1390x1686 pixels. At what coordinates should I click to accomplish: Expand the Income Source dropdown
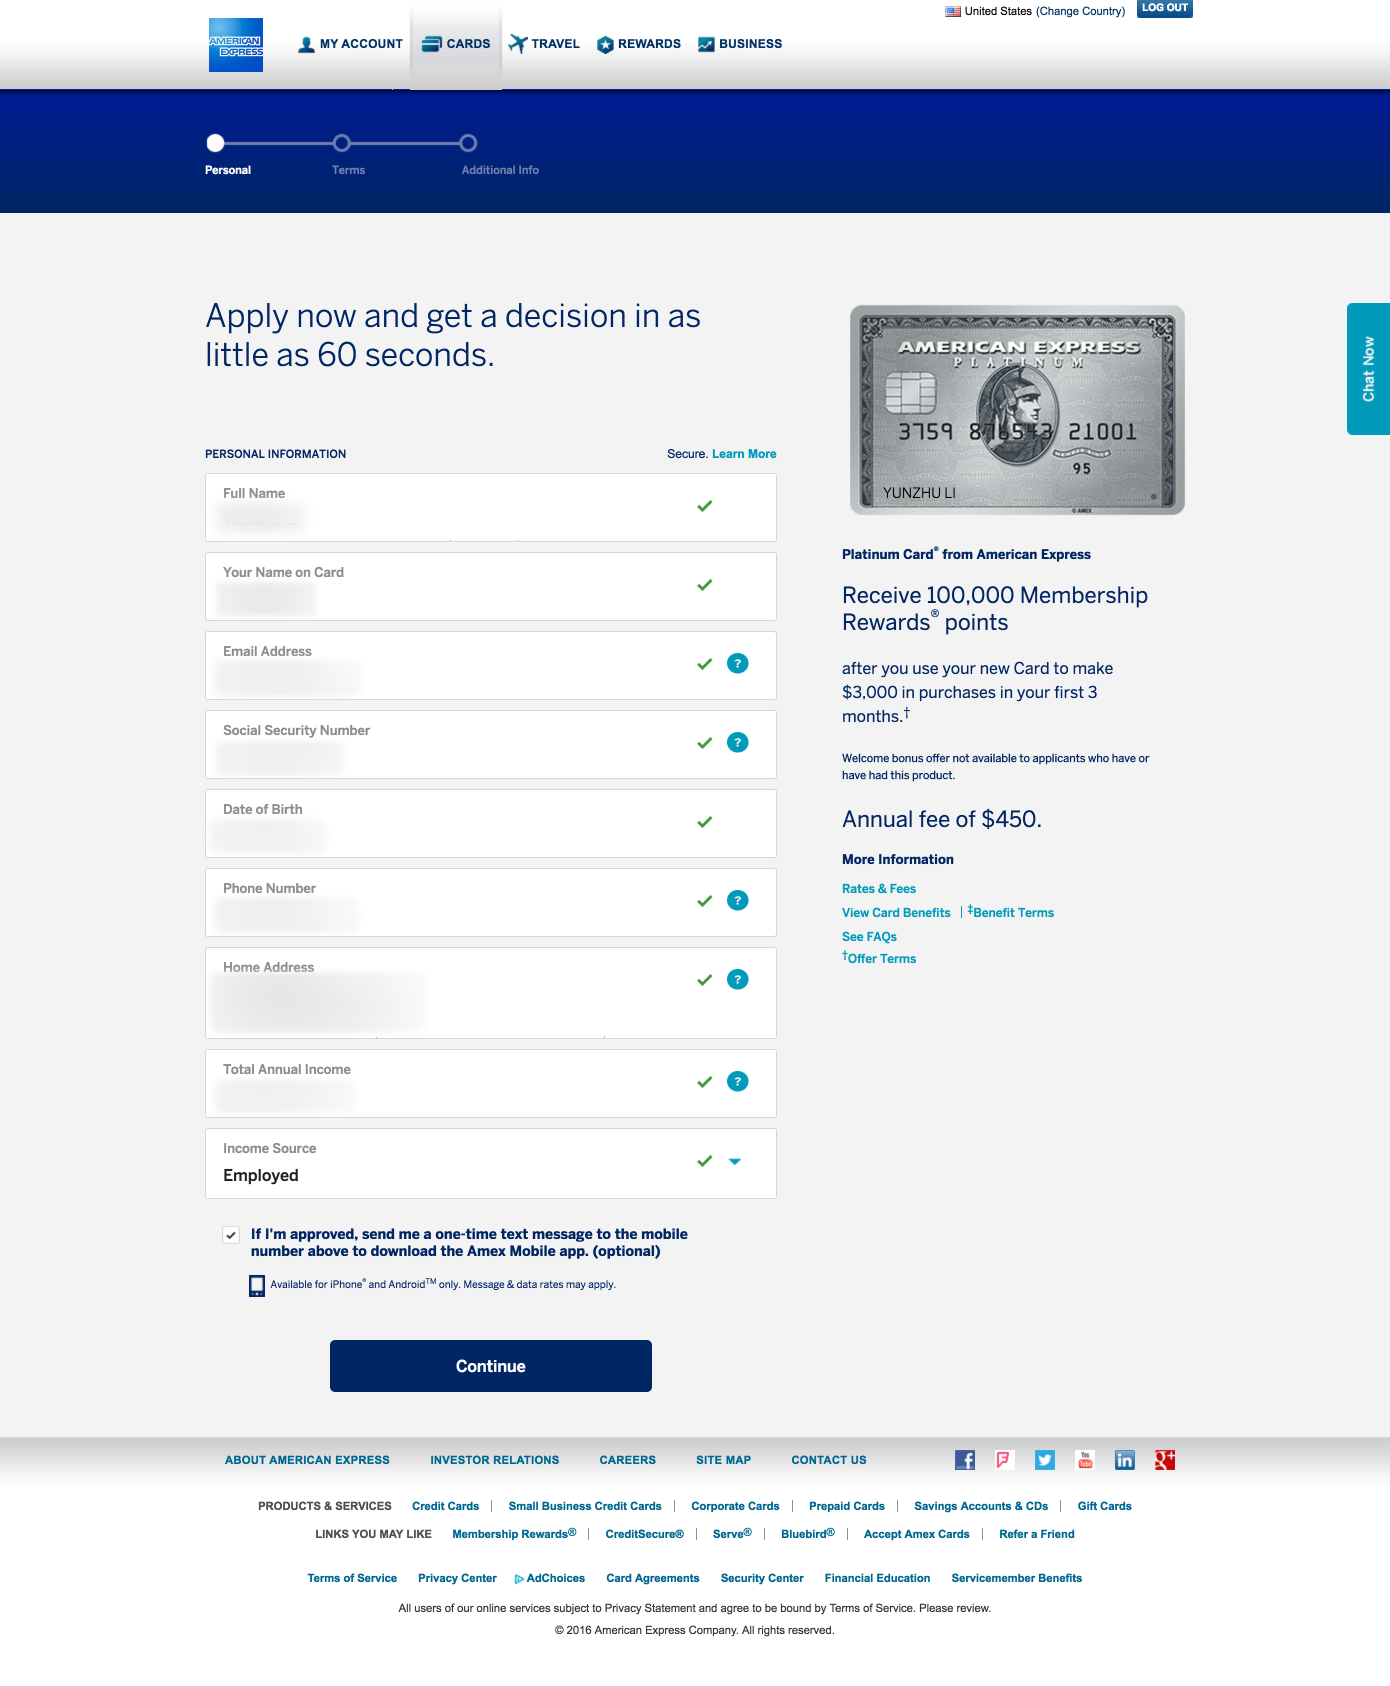pyautogui.click(x=735, y=1162)
